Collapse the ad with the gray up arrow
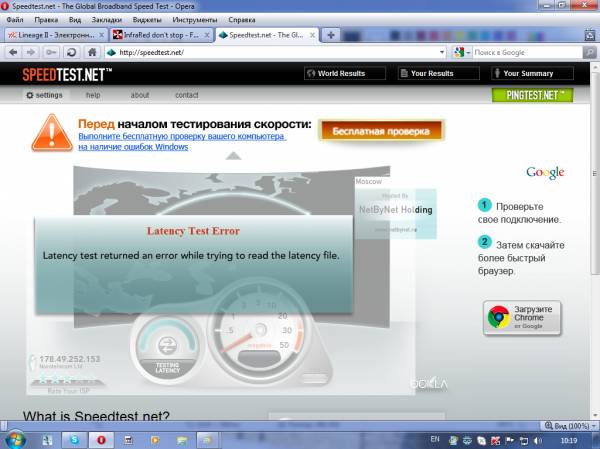Image resolution: width=600 pixels, height=449 pixels. pos(233,156)
